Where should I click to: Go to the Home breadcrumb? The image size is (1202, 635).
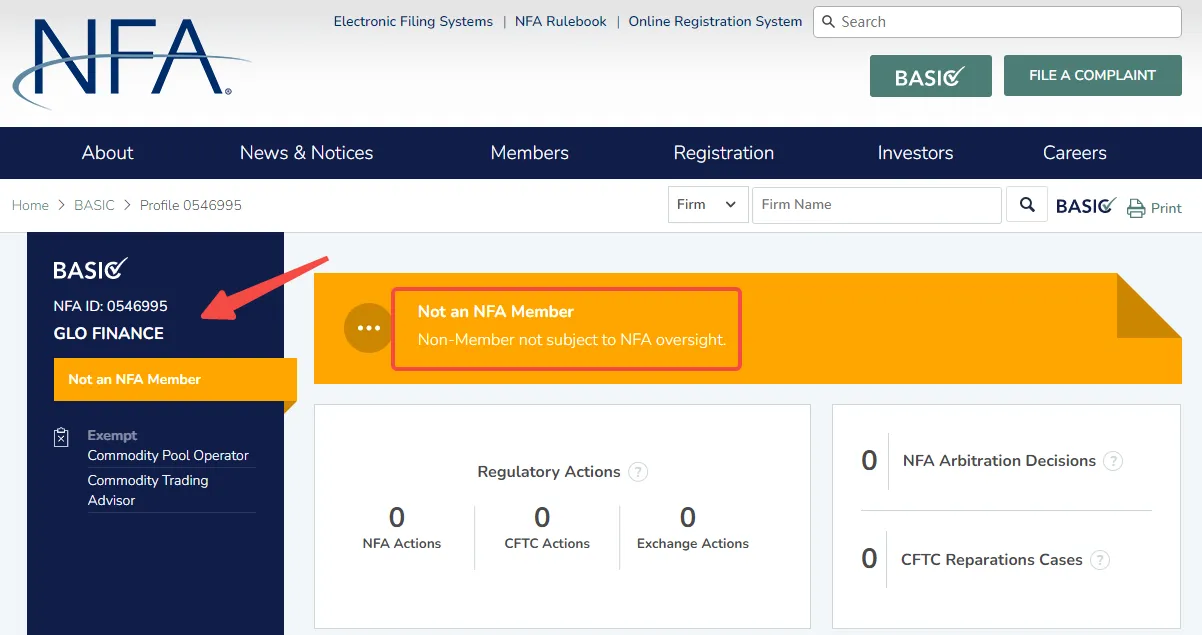click(30, 205)
